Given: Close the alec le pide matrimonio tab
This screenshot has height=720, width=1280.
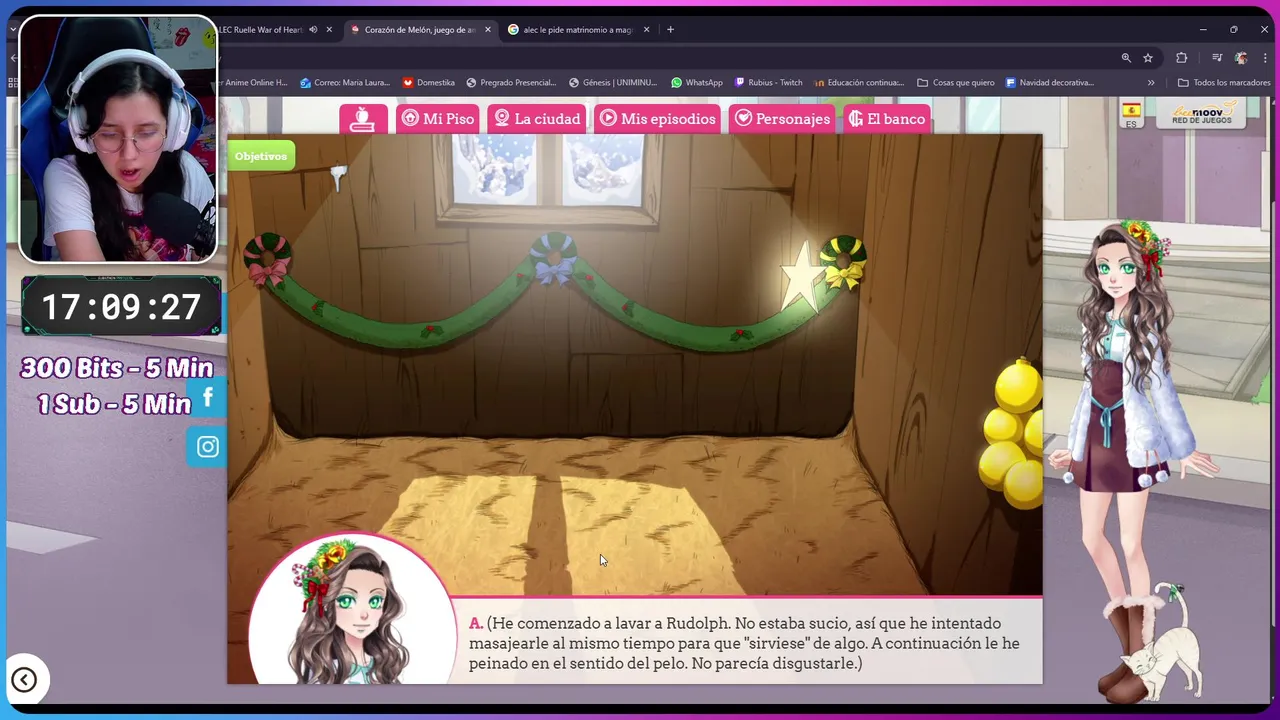Looking at the screenshot, I should pos(646,30).
